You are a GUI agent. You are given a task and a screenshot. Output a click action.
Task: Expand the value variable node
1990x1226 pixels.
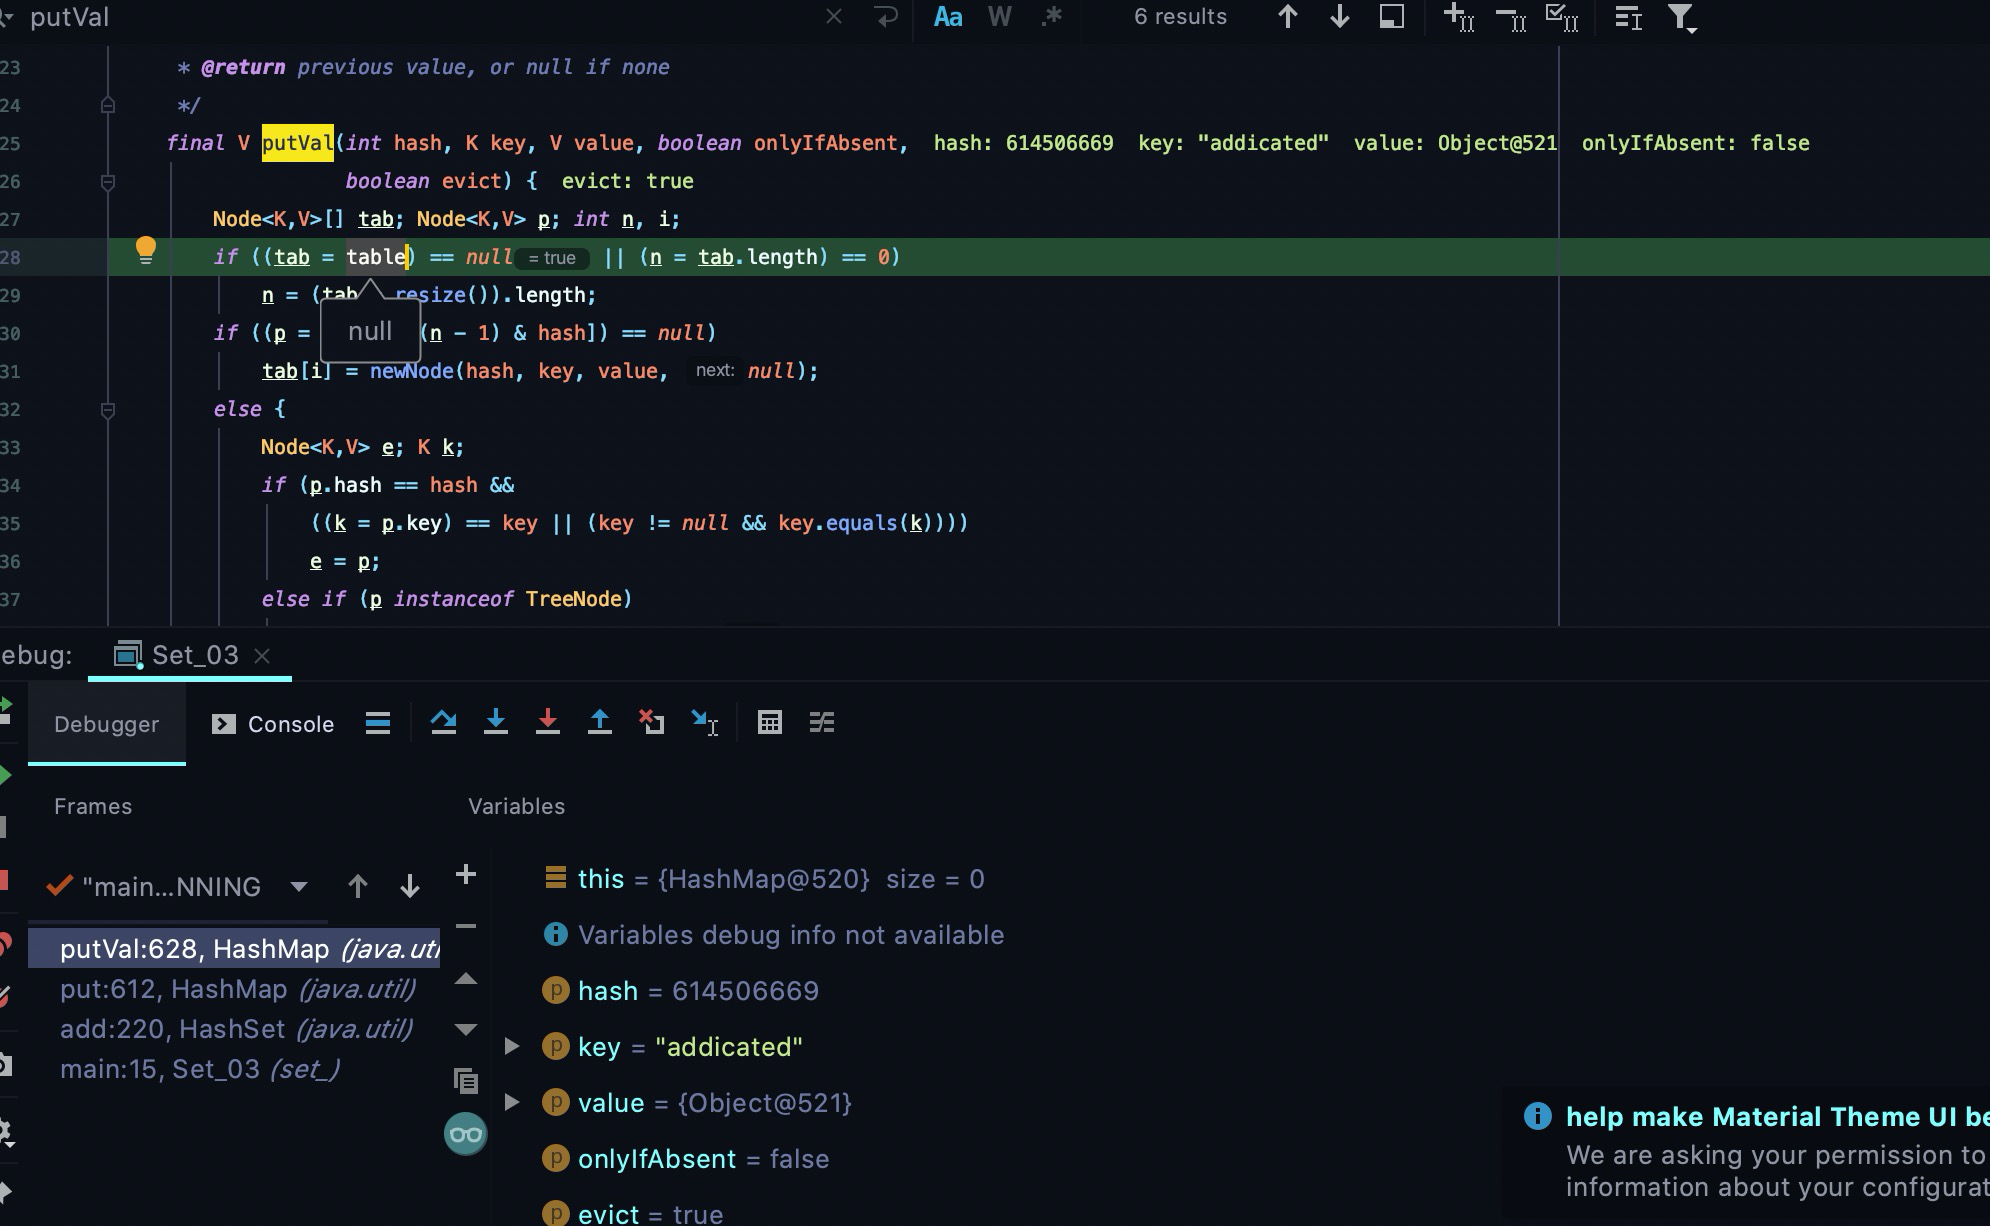[512, 1102]
